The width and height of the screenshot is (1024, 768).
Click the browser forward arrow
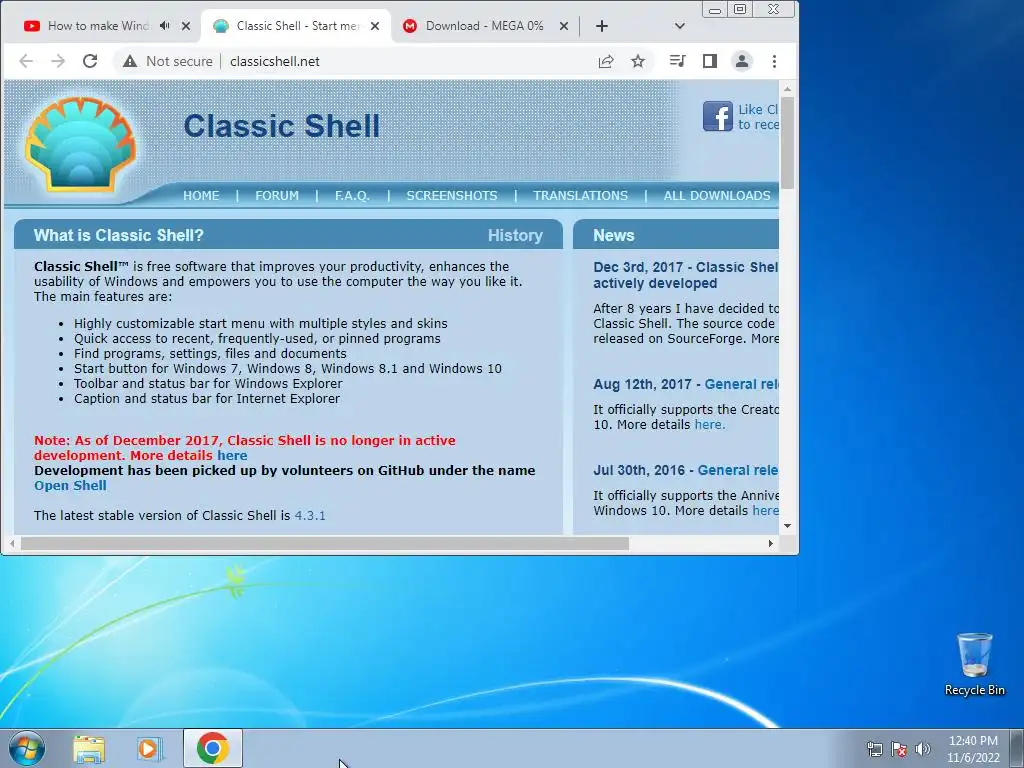[x=58, y=61]
